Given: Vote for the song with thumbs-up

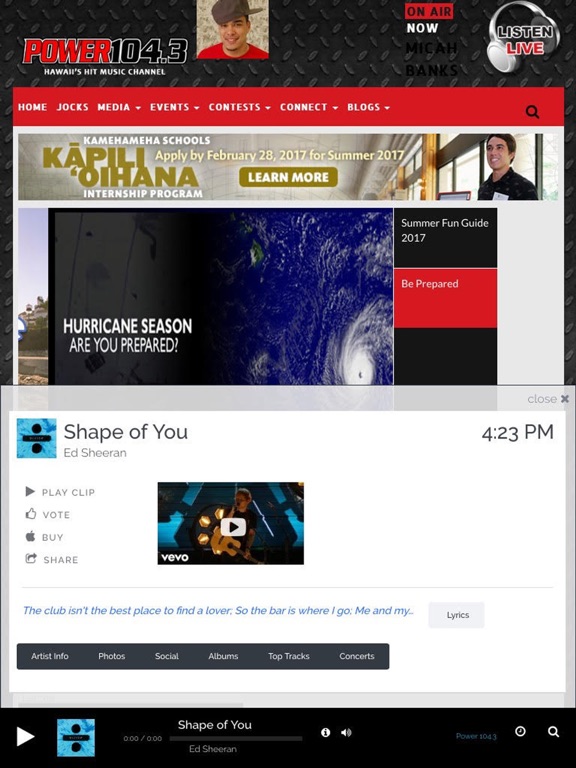Looking at the screenshot, I should tap(48, 514).
